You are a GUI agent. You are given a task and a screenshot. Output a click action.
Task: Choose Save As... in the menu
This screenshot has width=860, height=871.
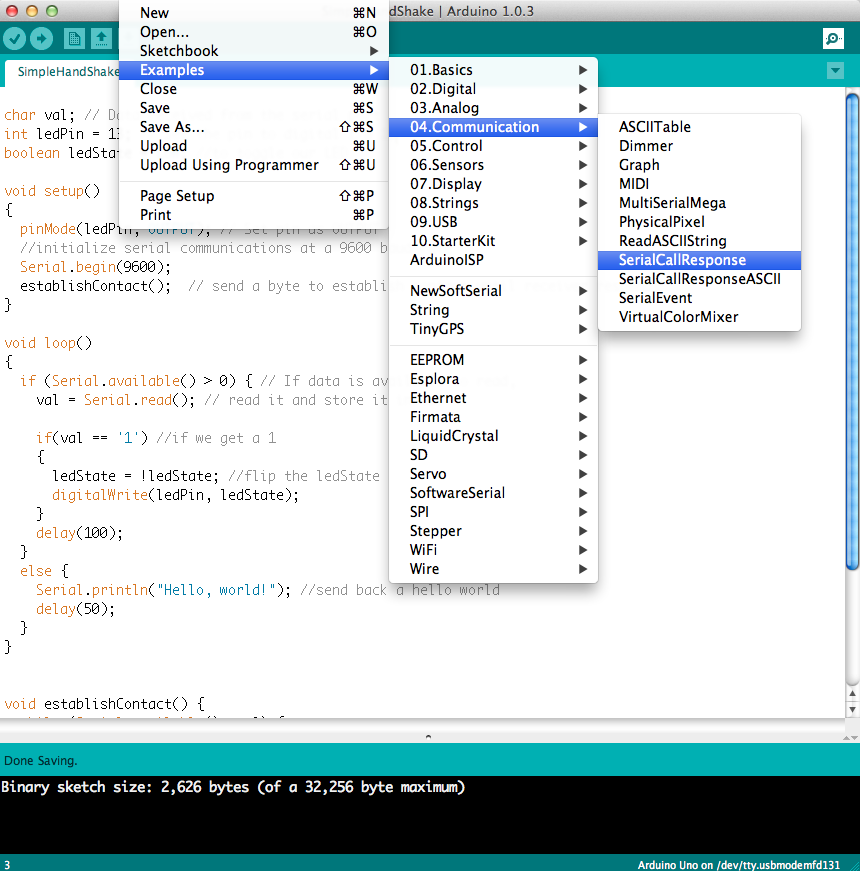point(254,127)
